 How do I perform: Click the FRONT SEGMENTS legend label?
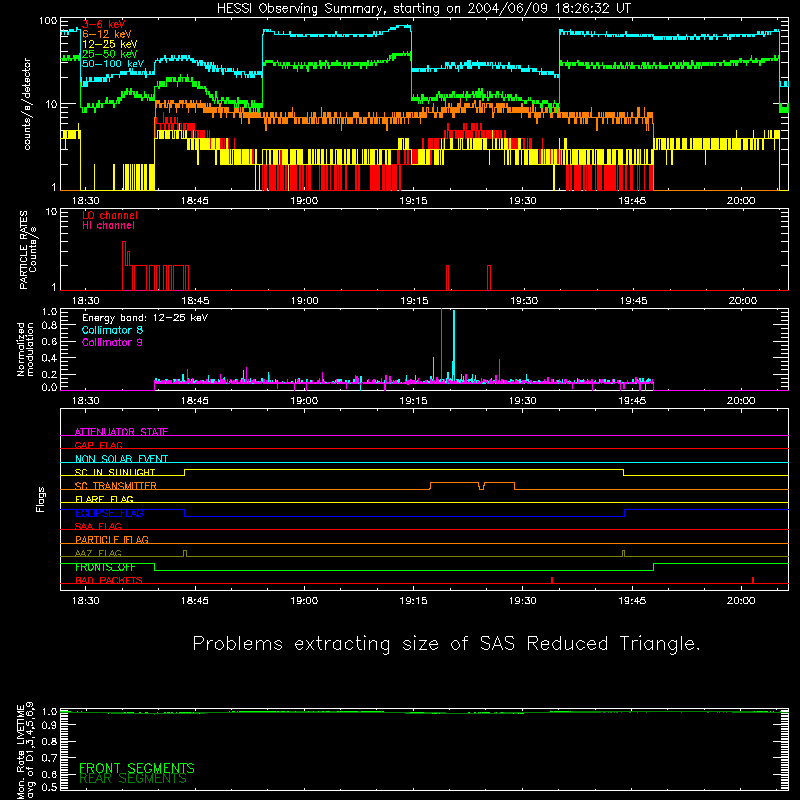pyautogui.click(x=137, y=768)
